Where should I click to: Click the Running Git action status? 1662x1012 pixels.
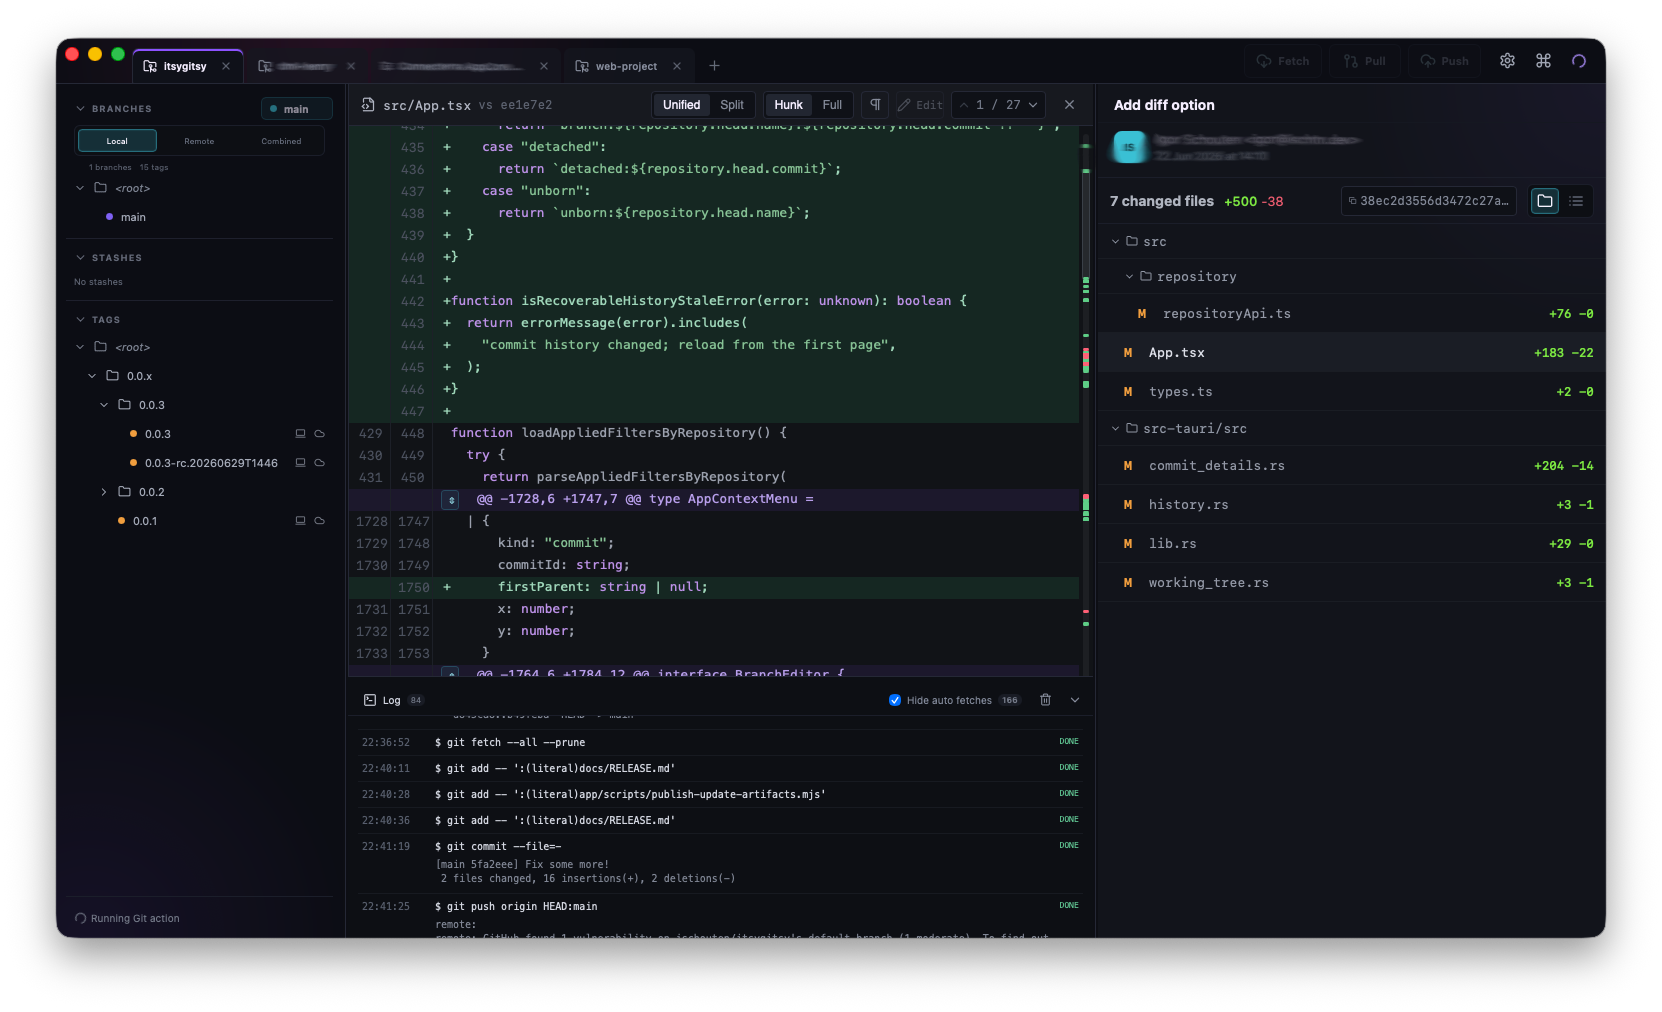tap(127, 918)
